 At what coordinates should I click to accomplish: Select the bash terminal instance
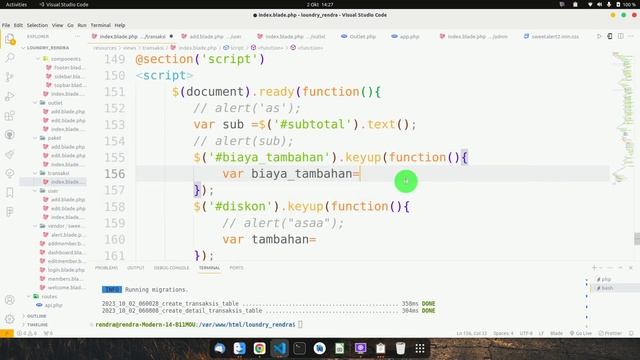607,288
